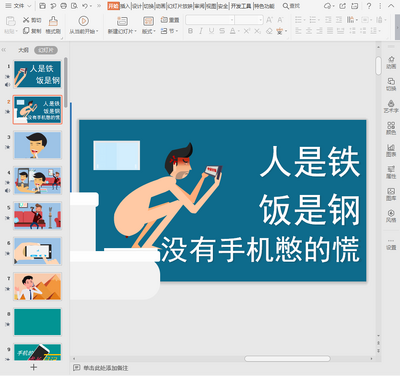The height and width of the screenshot is (376, 400).
Task: Toggle align text left
Action: 298,31
